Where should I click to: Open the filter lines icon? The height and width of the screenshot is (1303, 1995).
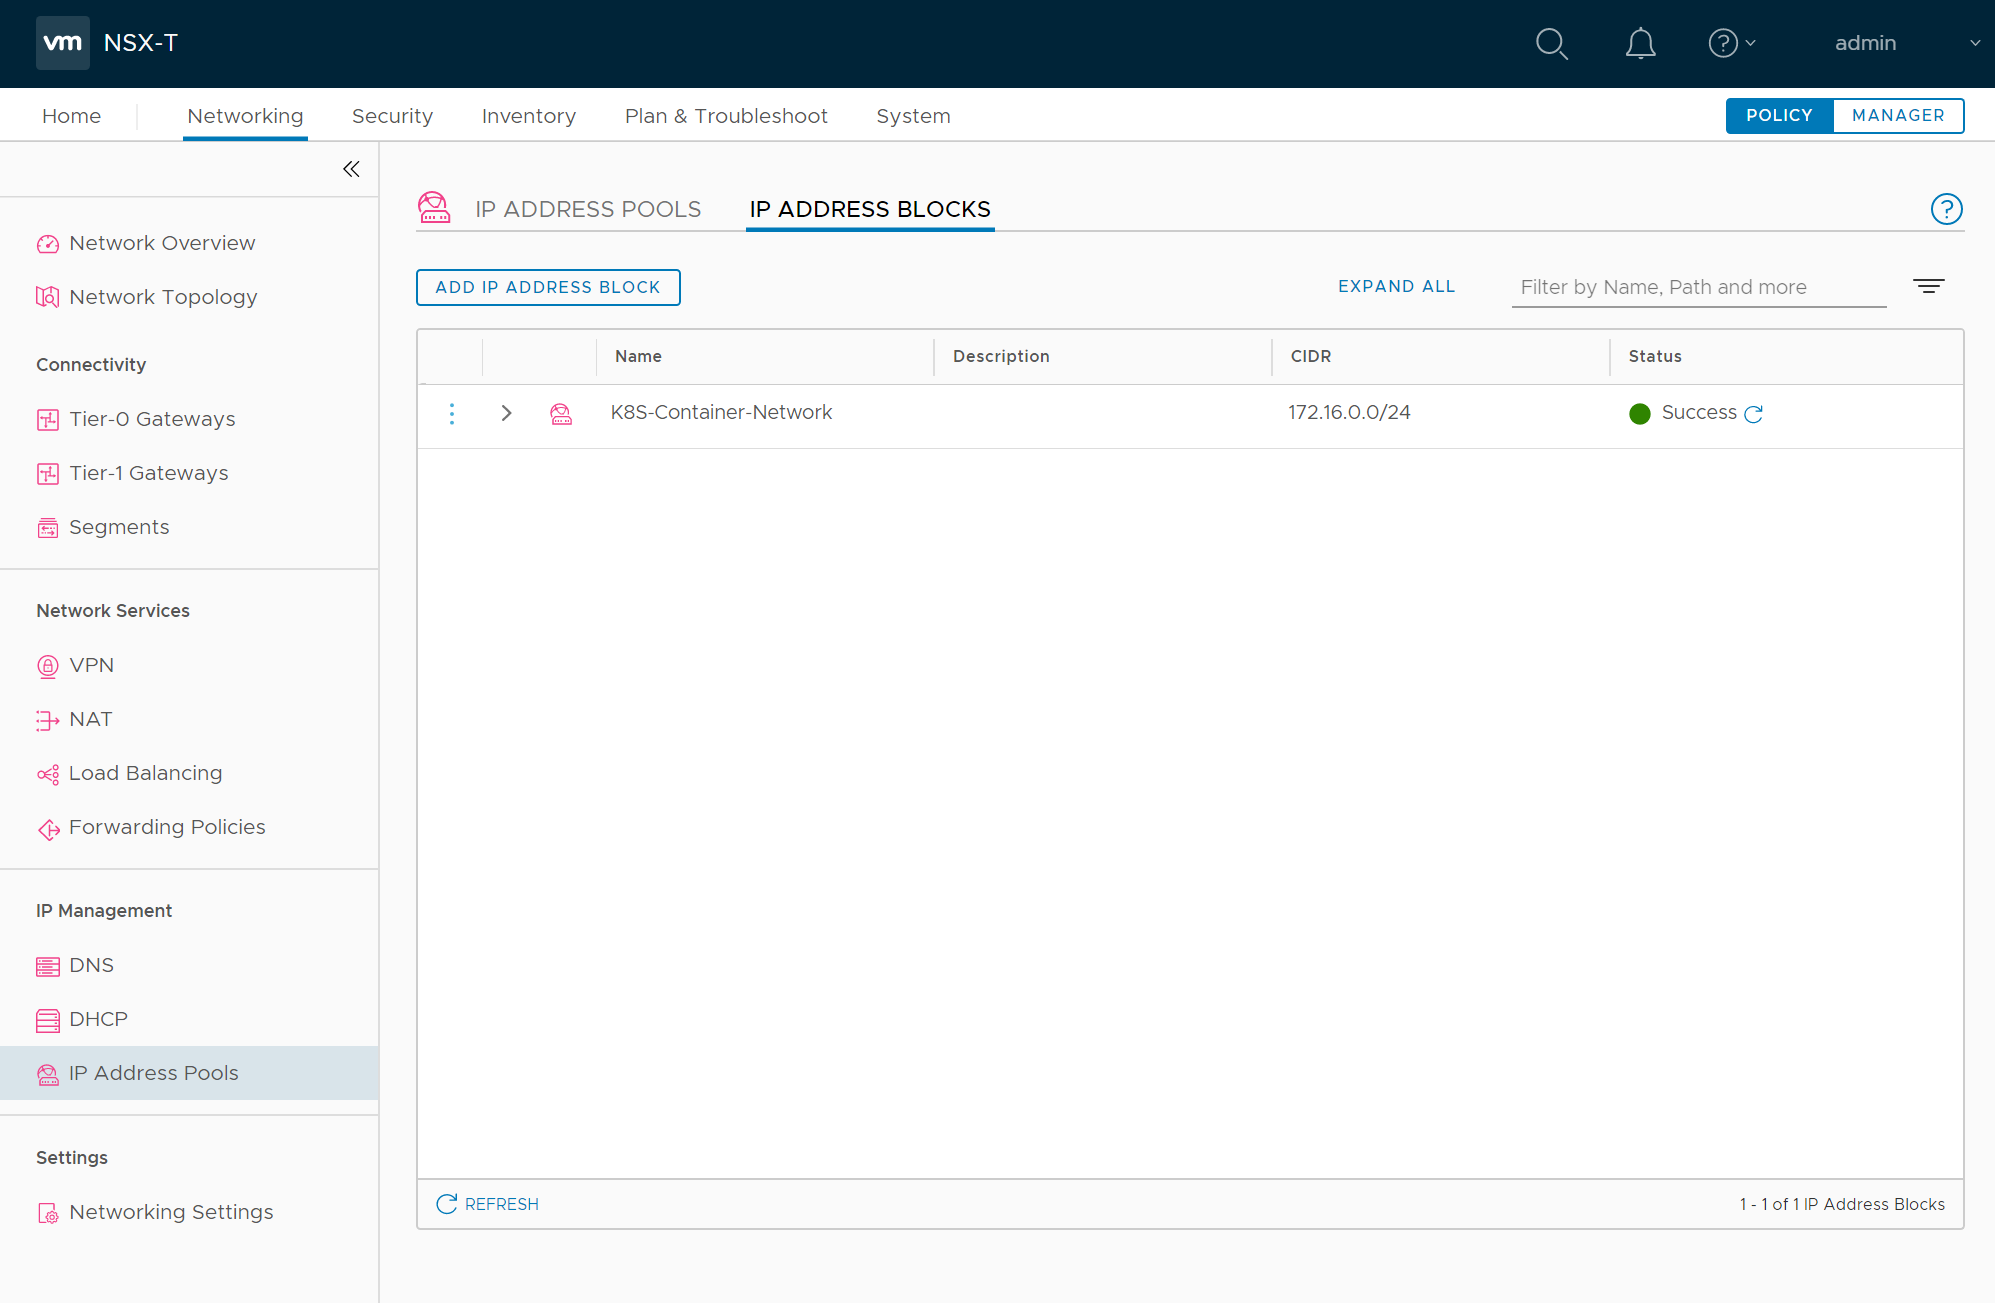click(x=1929, y=287)
